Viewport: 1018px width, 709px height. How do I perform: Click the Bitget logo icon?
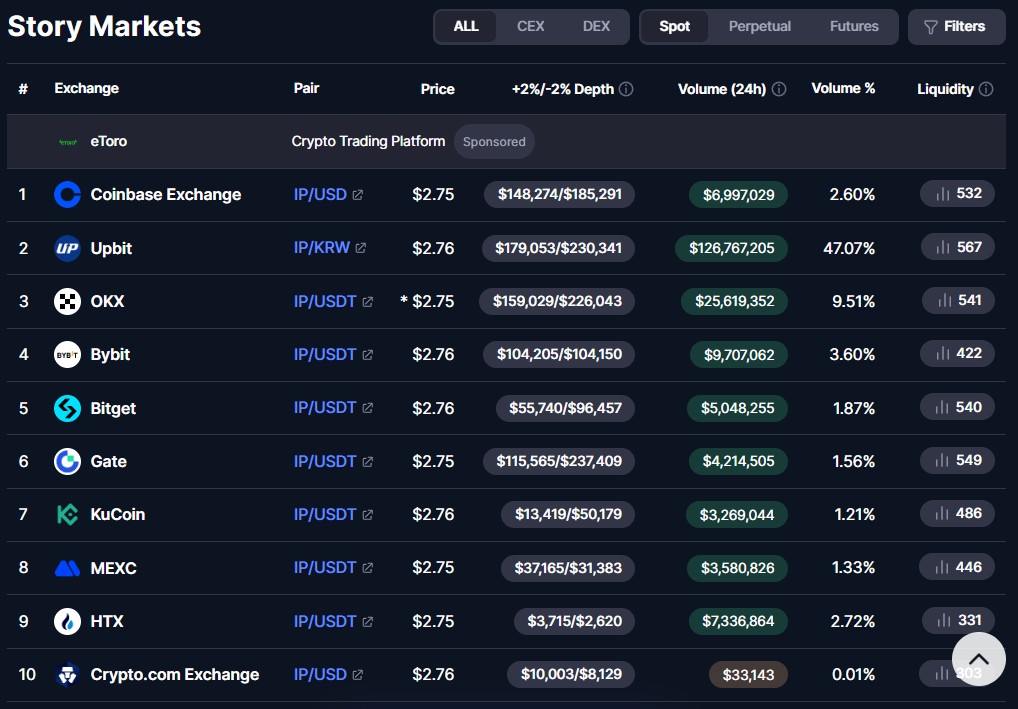tap(67, 408)
